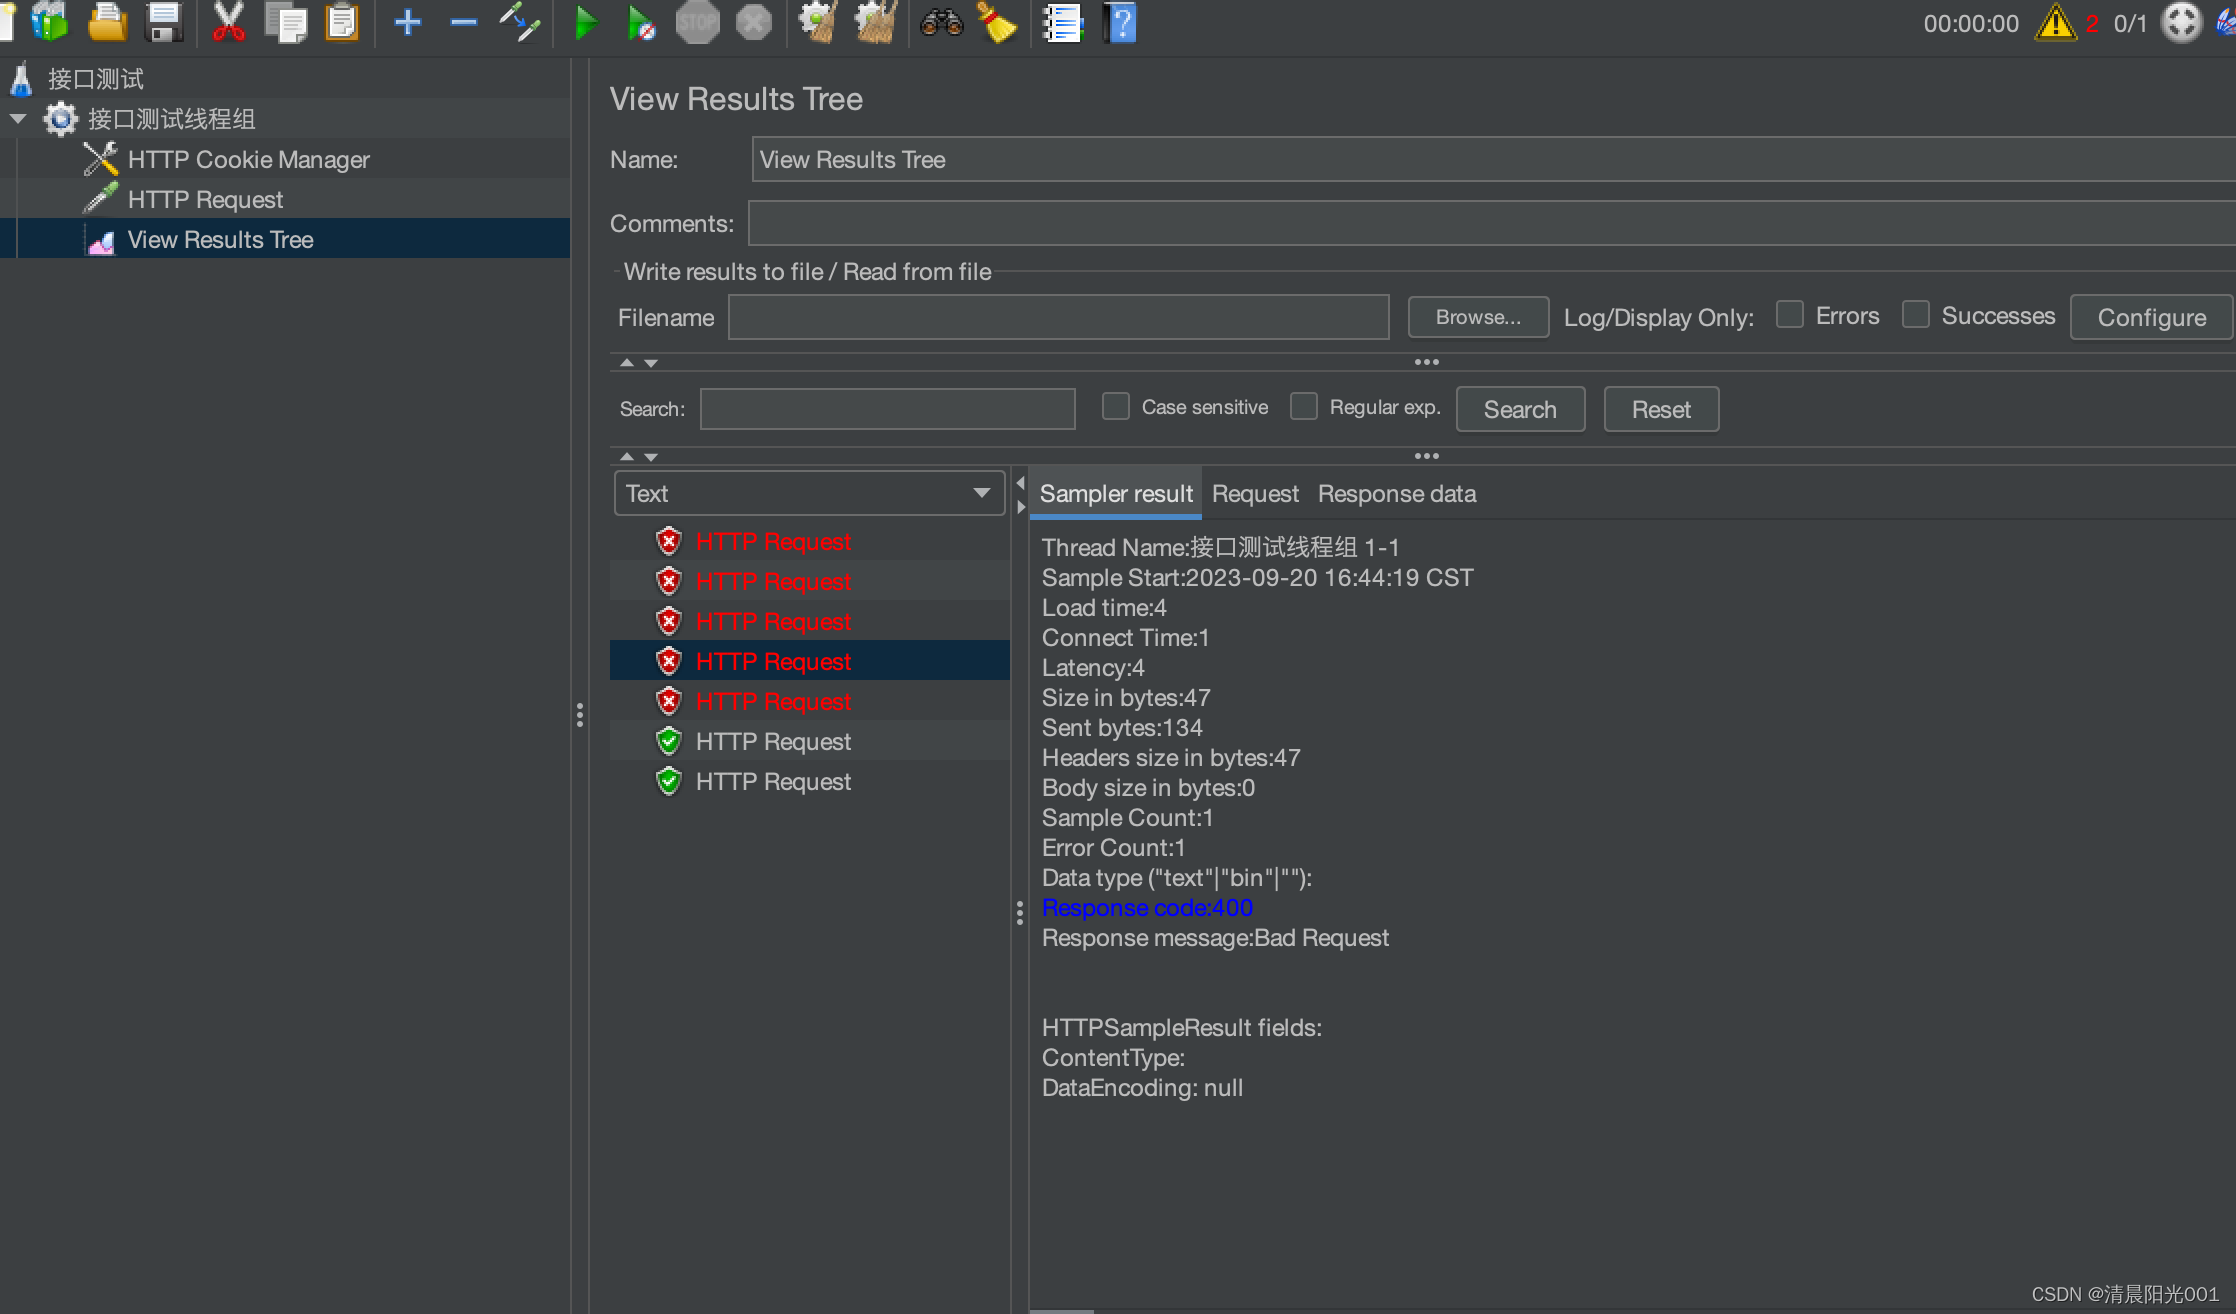The image size is (2236, 1314).
Task: Click the Filename input field
Action: [1058, 317]
